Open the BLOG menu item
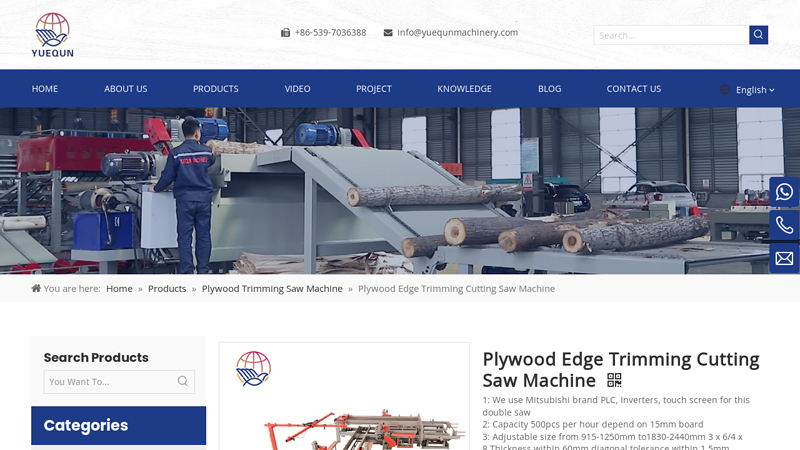Image resolution: width=800 pixels, height=450 pixels. coord(549,89)
